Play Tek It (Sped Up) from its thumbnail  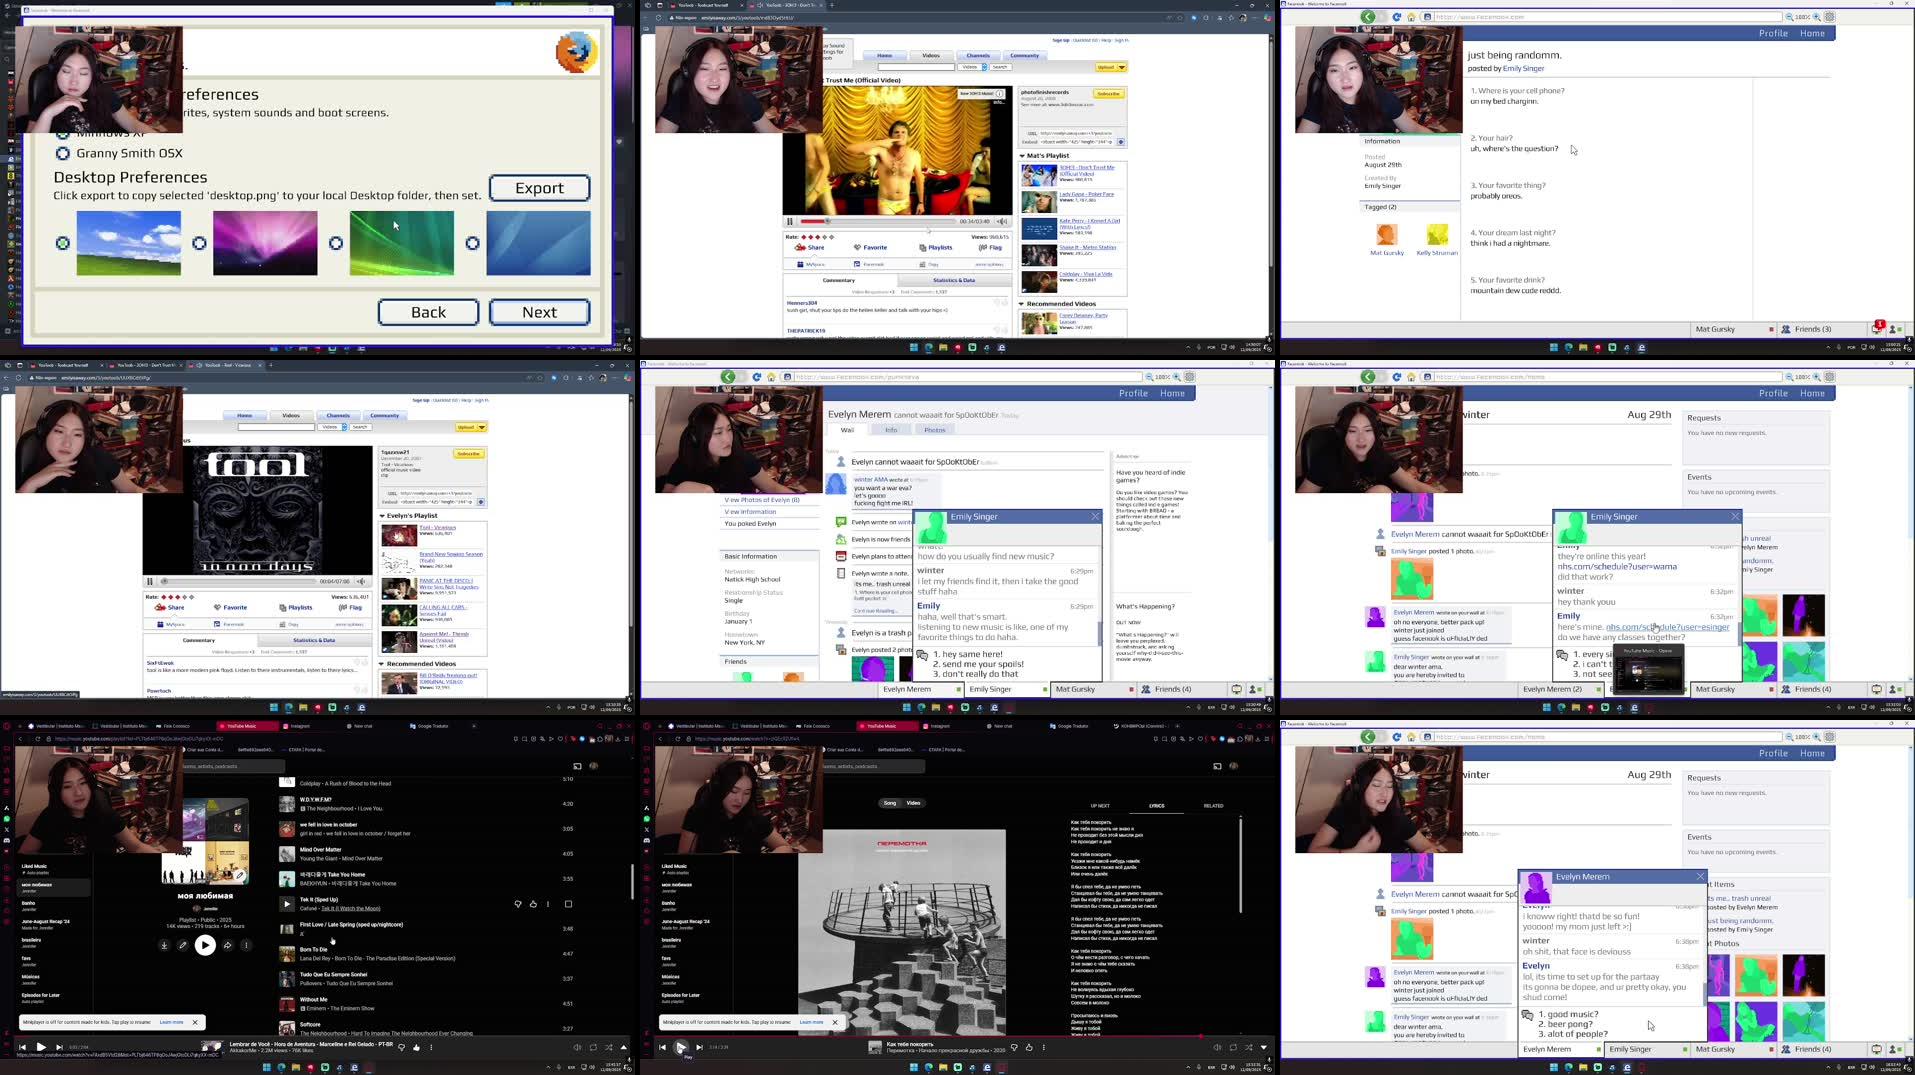pyautogui.click(x=287, y=904)
